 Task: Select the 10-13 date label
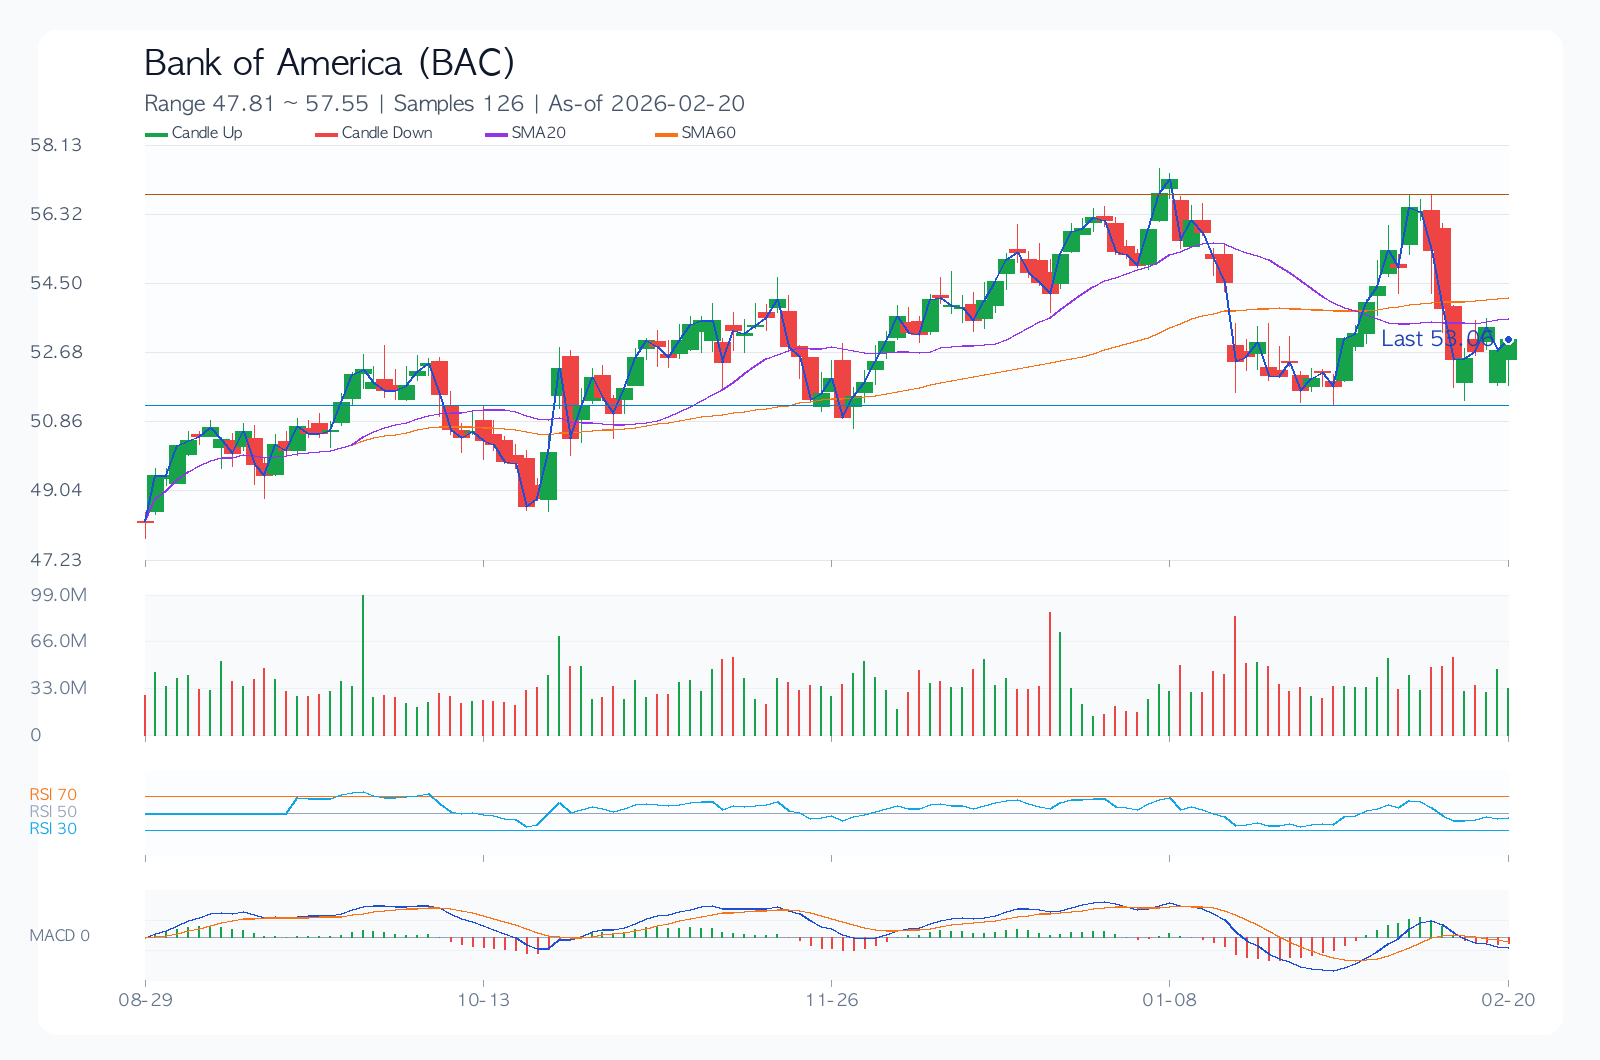[x=483, y=1000]
